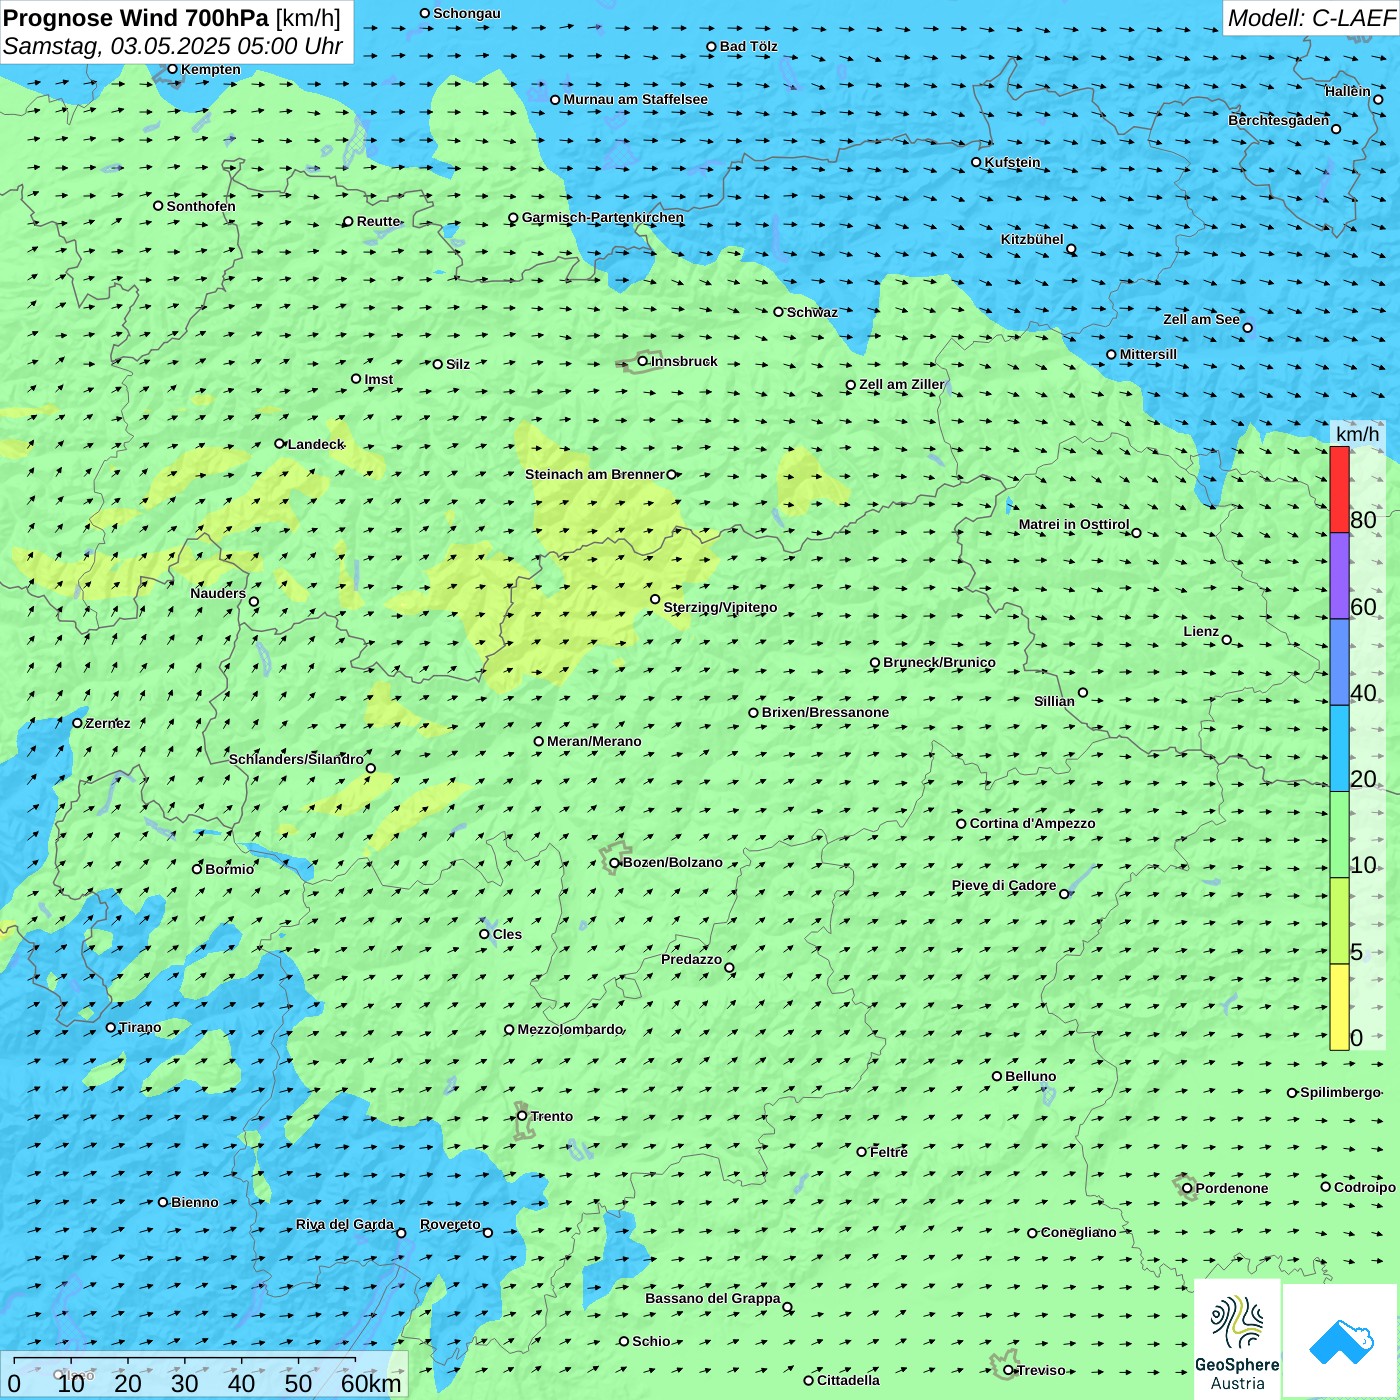Click the Cortina d'Ampezzo marker

961,824
